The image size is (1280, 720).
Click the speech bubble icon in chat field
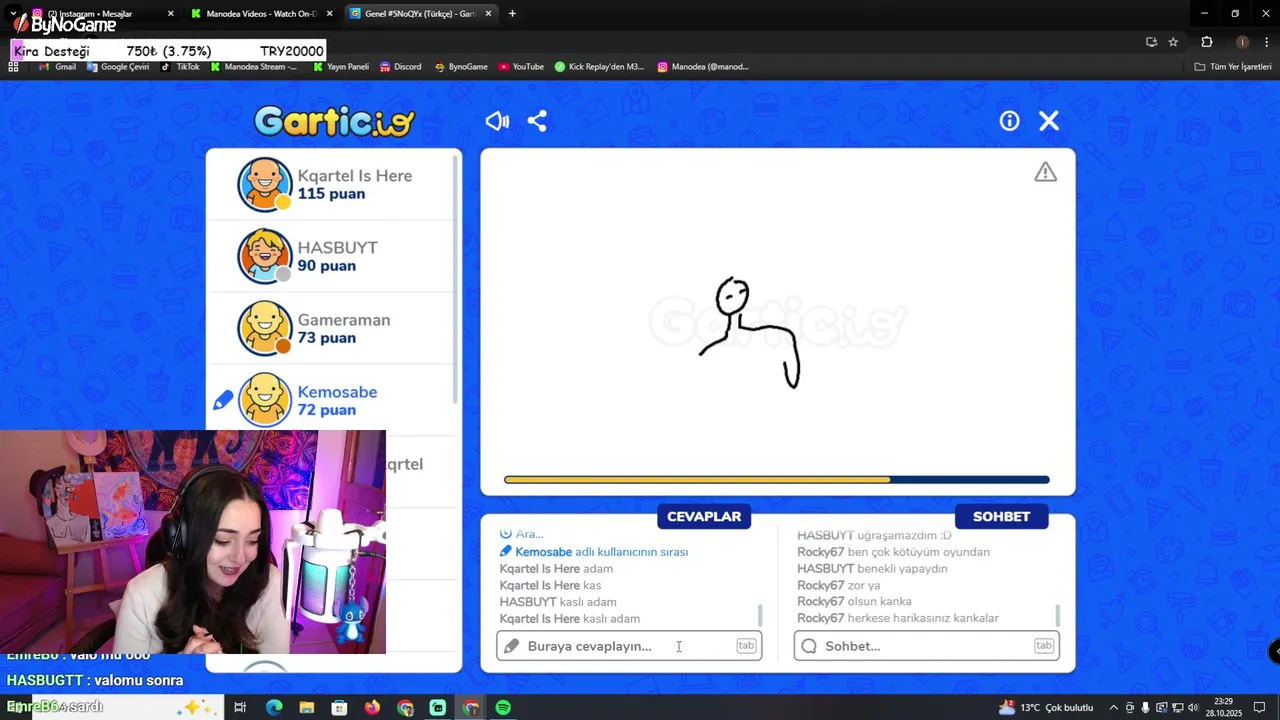[x=809, y=646]
